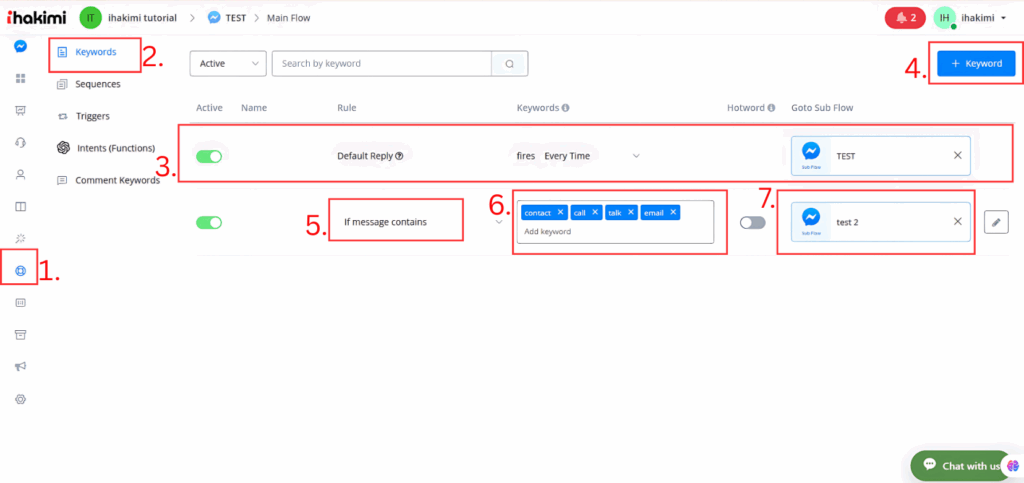The height and width of the screenshot is (483, 1024).
Task: Open the Chat with us widget
Action: point(962,466)
